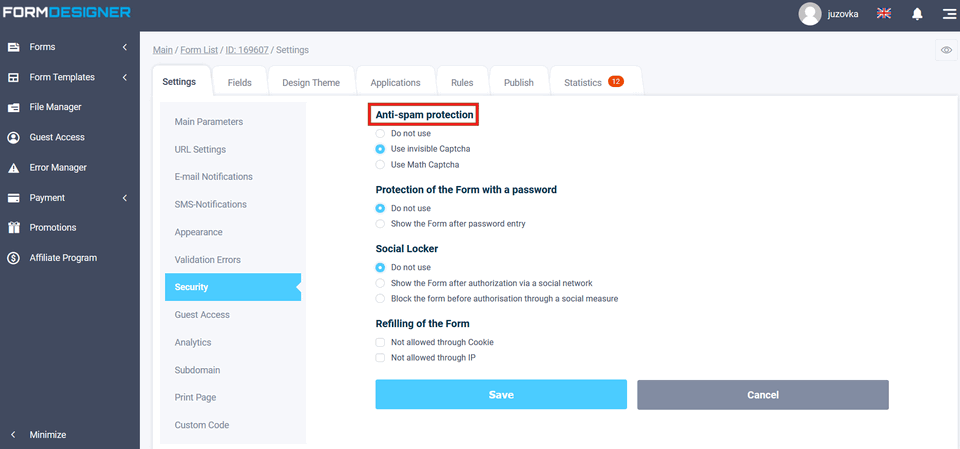This screenshot has height=449, width=960.
Task: Open the Statistics tab
Action: point(594,83)
